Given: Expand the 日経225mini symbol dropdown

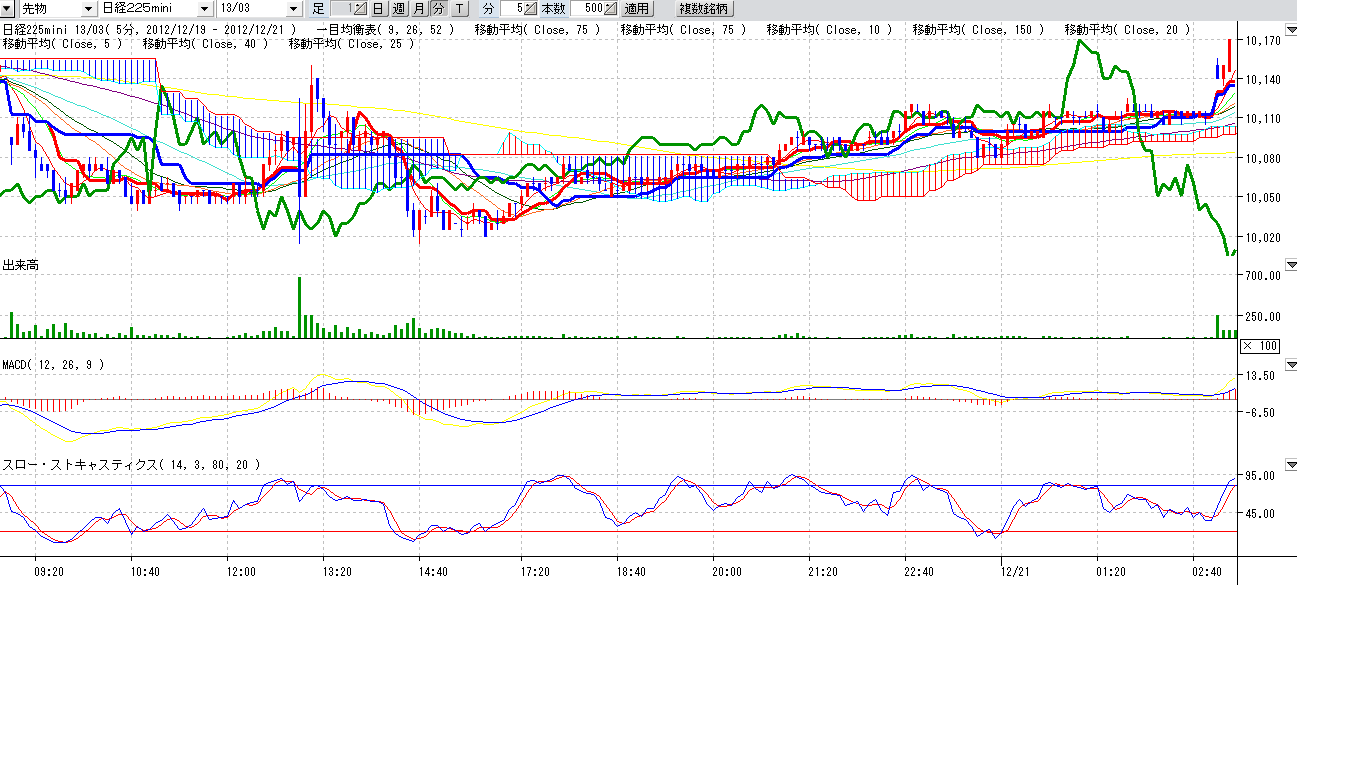Looking at the screenshot, I should point(205,9).
